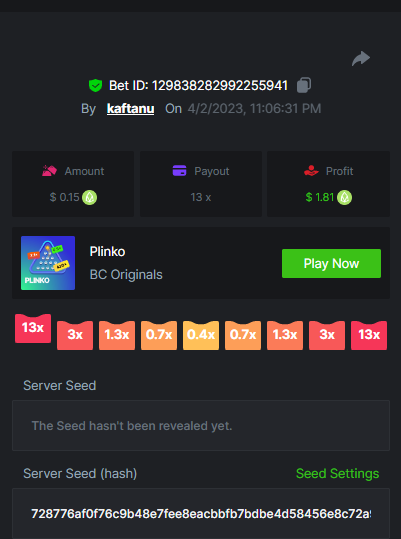The image size is (401, 539).
Task: Select the highlighted leftmost 13x multiplier
Action: (33, 328)
